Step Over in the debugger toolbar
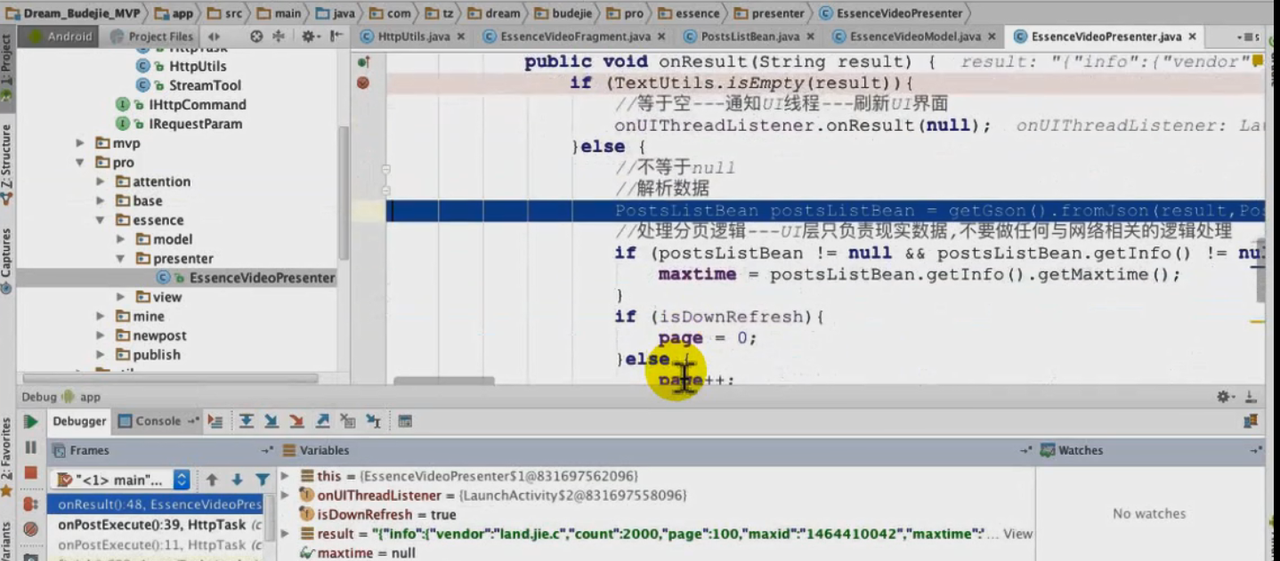 click(x=245, y=422)
